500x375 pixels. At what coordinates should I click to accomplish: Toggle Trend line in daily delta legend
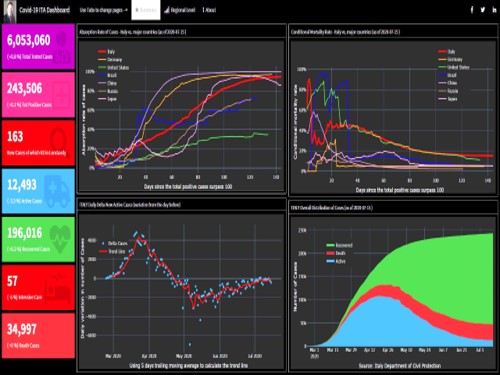112,251
